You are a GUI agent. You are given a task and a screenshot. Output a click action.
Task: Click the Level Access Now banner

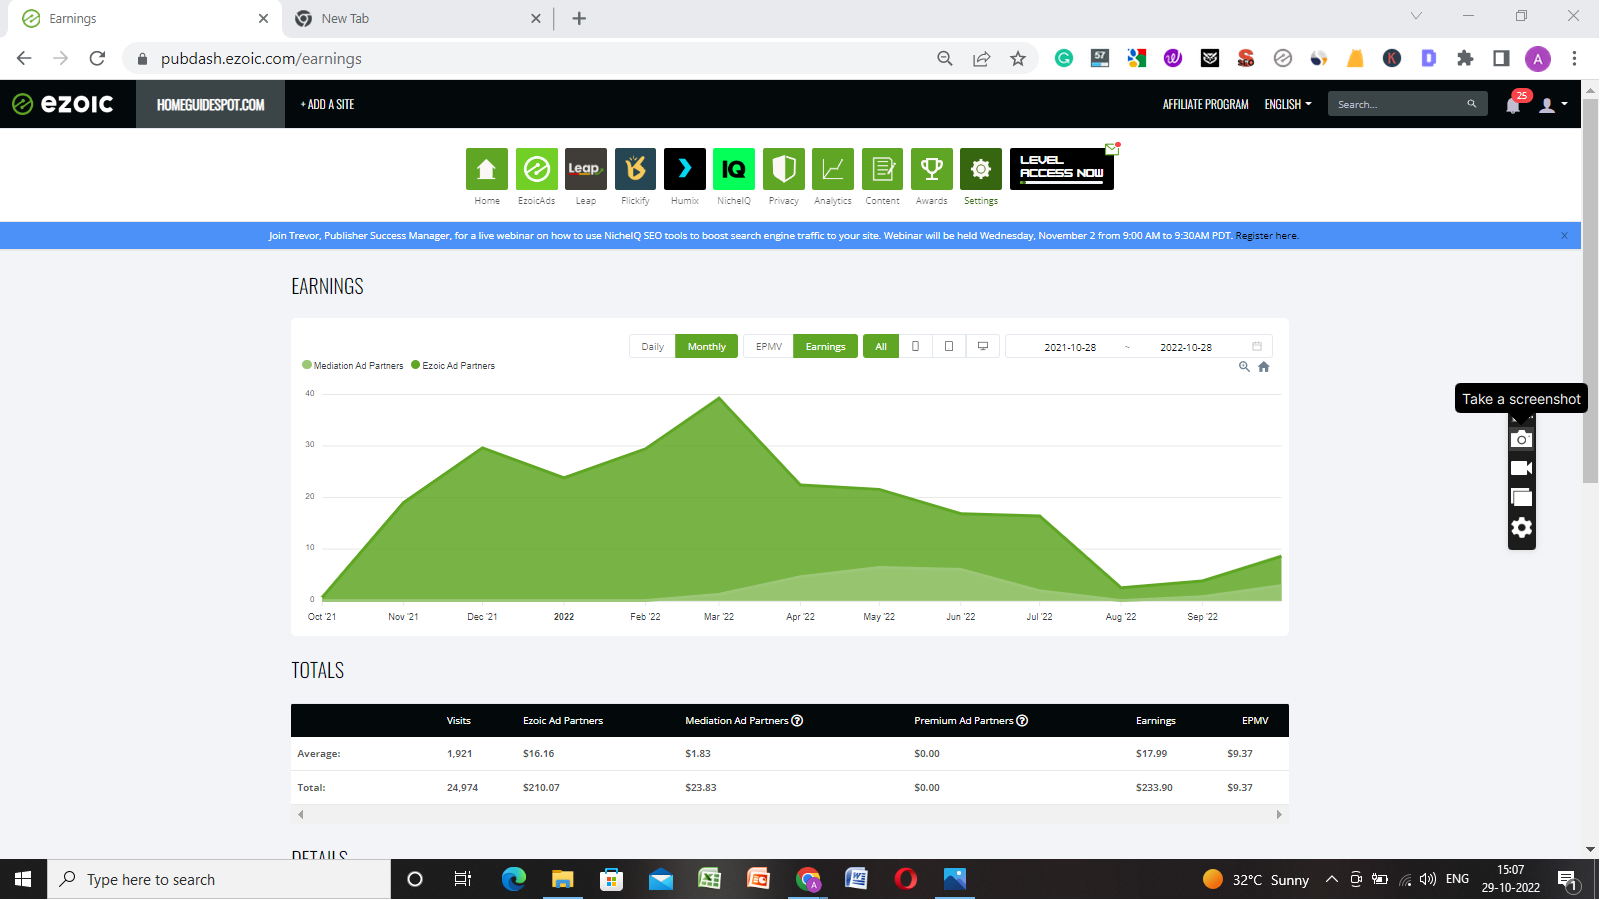(1062, 169)
